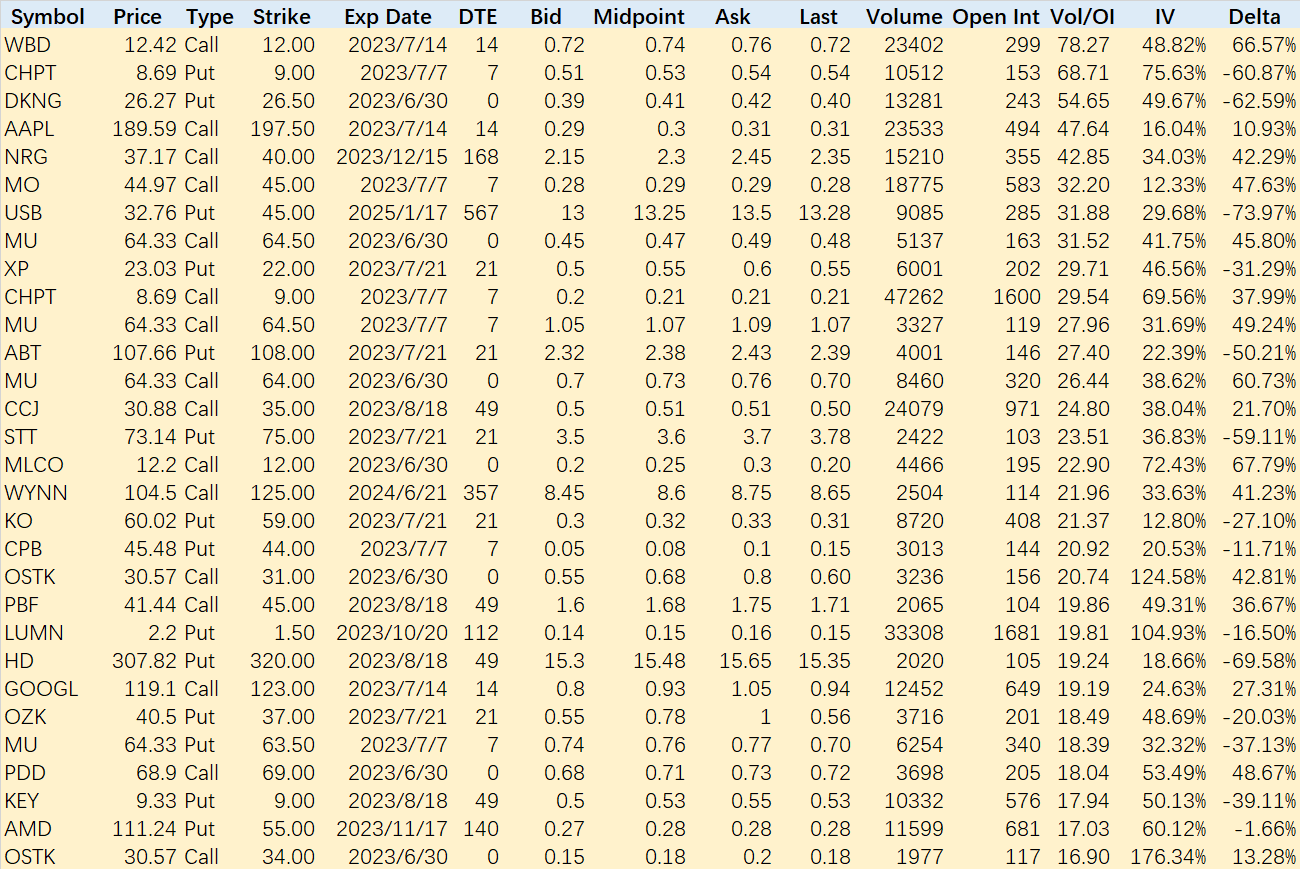The height and width of the screenshot is (869, 1300).
Task: Select the KEY symbol cell
Action: (x=22, y=801)
